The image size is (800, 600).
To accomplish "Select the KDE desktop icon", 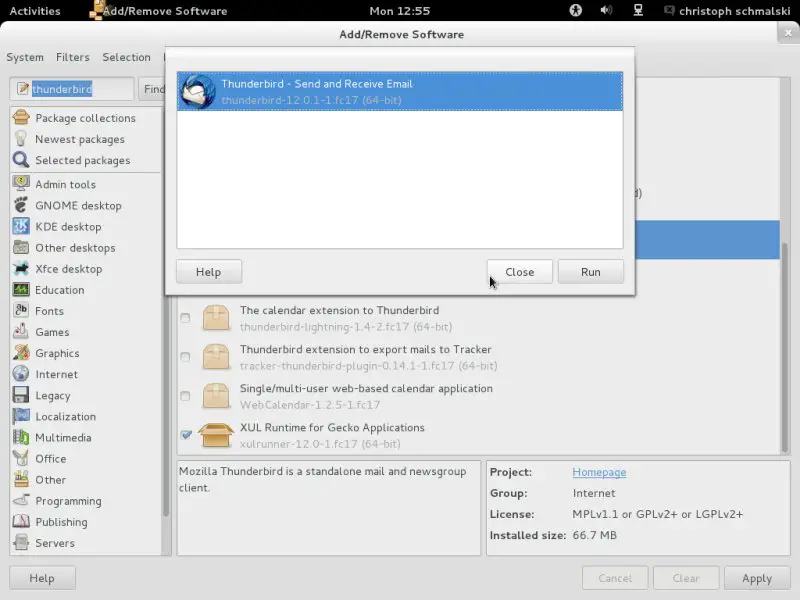I will coord(21,227).
